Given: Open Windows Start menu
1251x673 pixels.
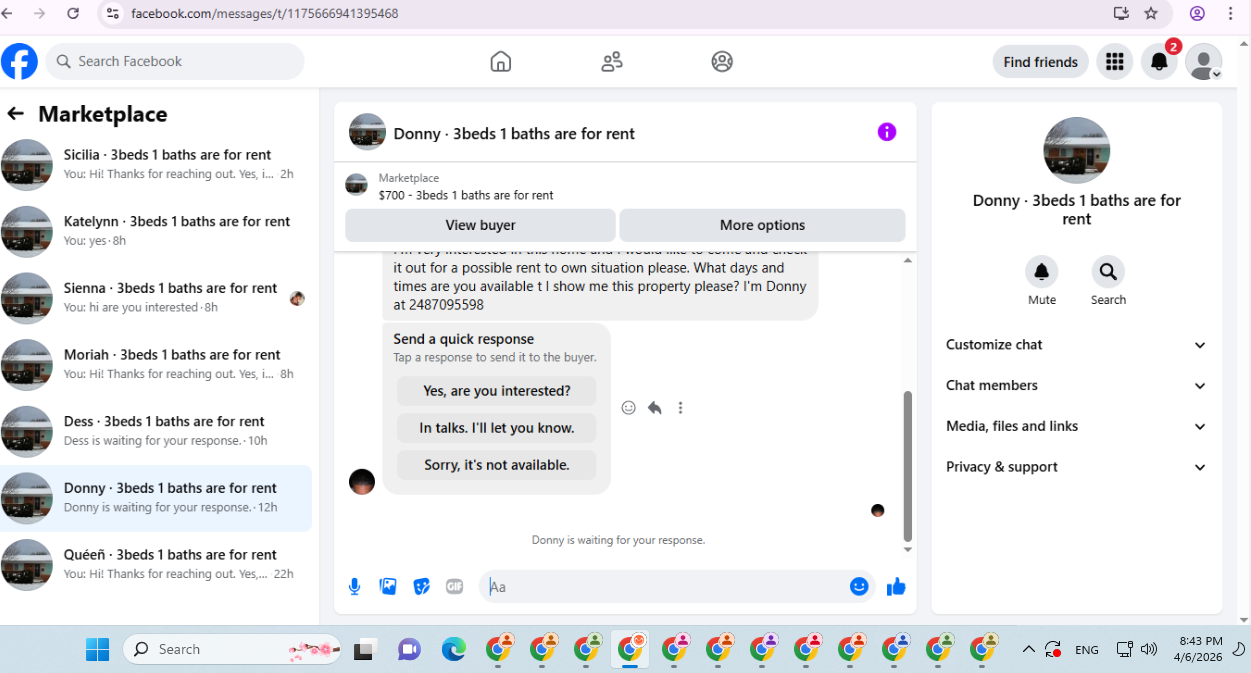Looking at the screenshot, I should tap(97, 649).
